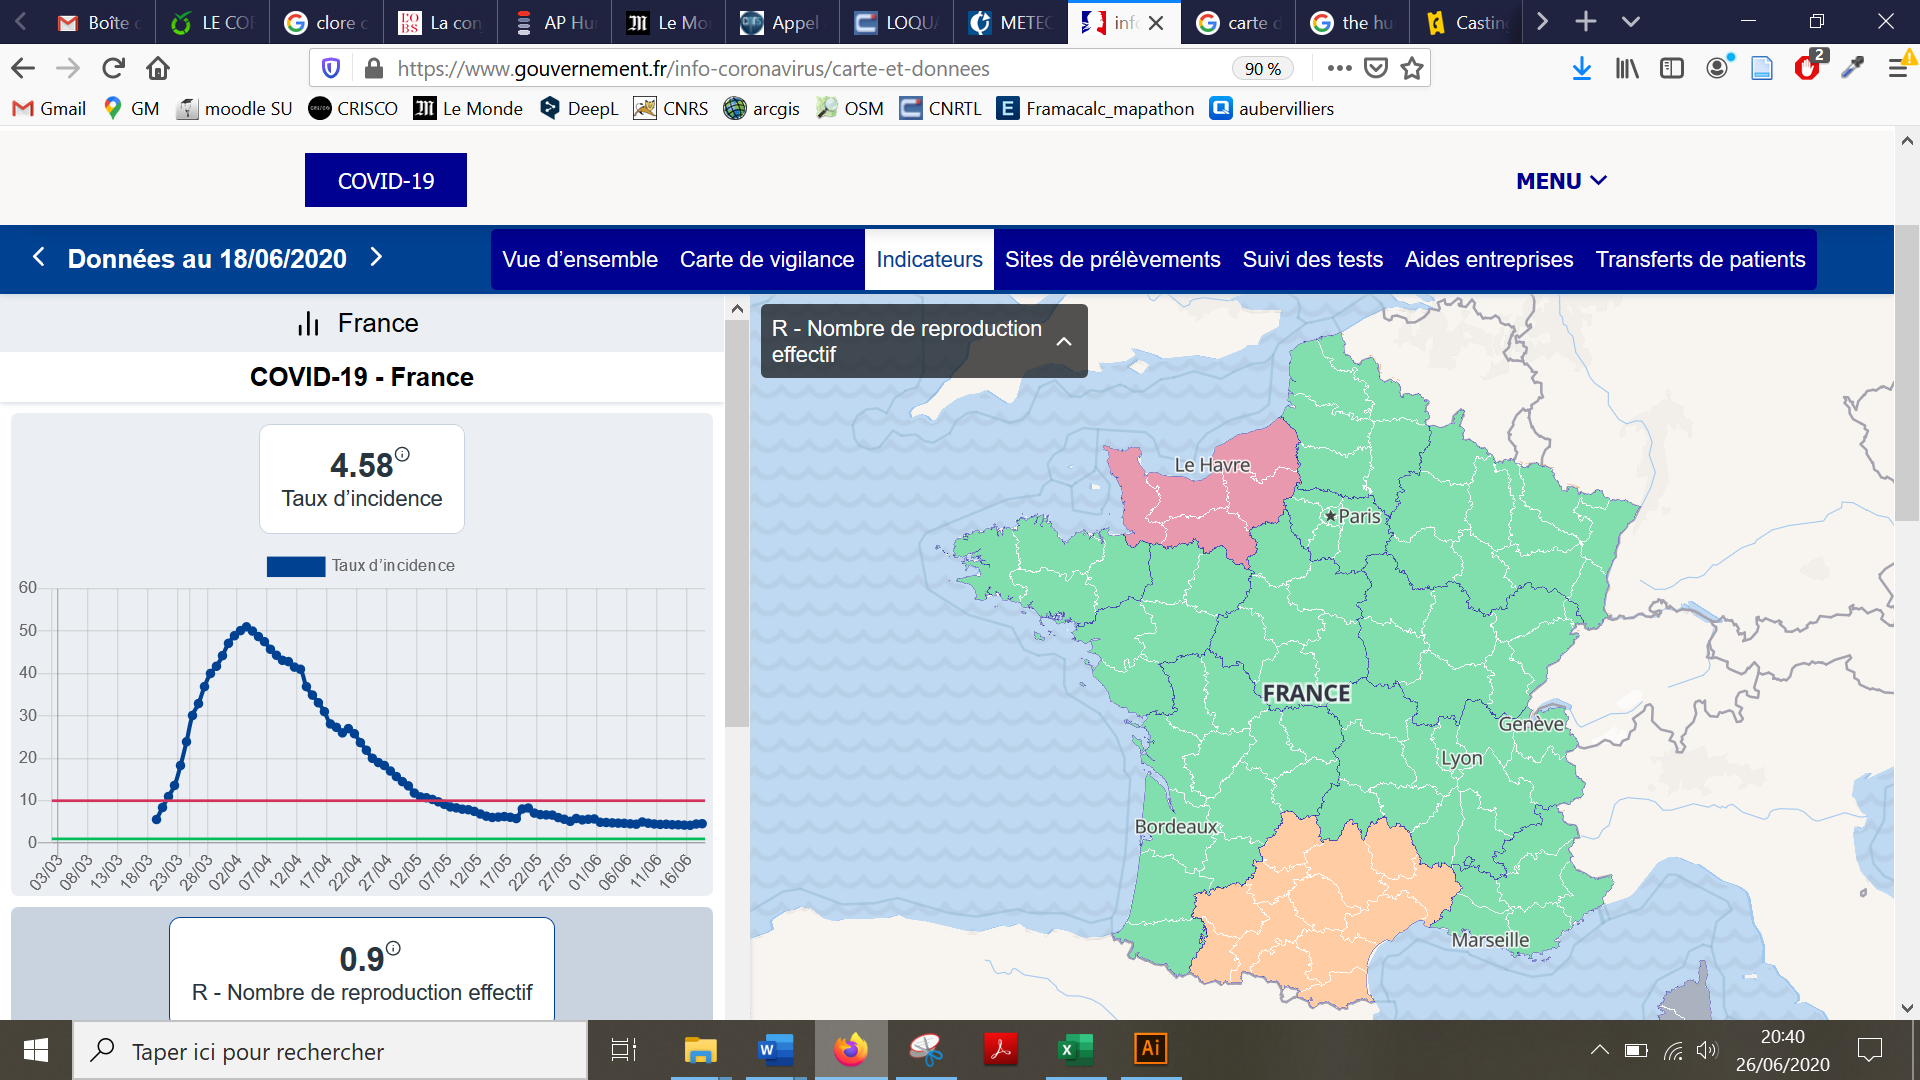The width and height of the screenshot is (1920, 1080).
Task: Open Firefox downloads arrow icon
Action: (1581, 68)
